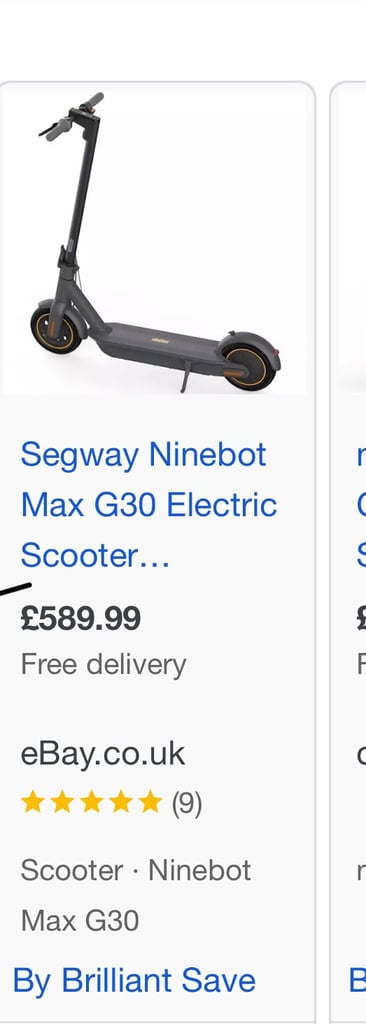Open the Segway Ninebot Max G30 product title link

(149, 505)
